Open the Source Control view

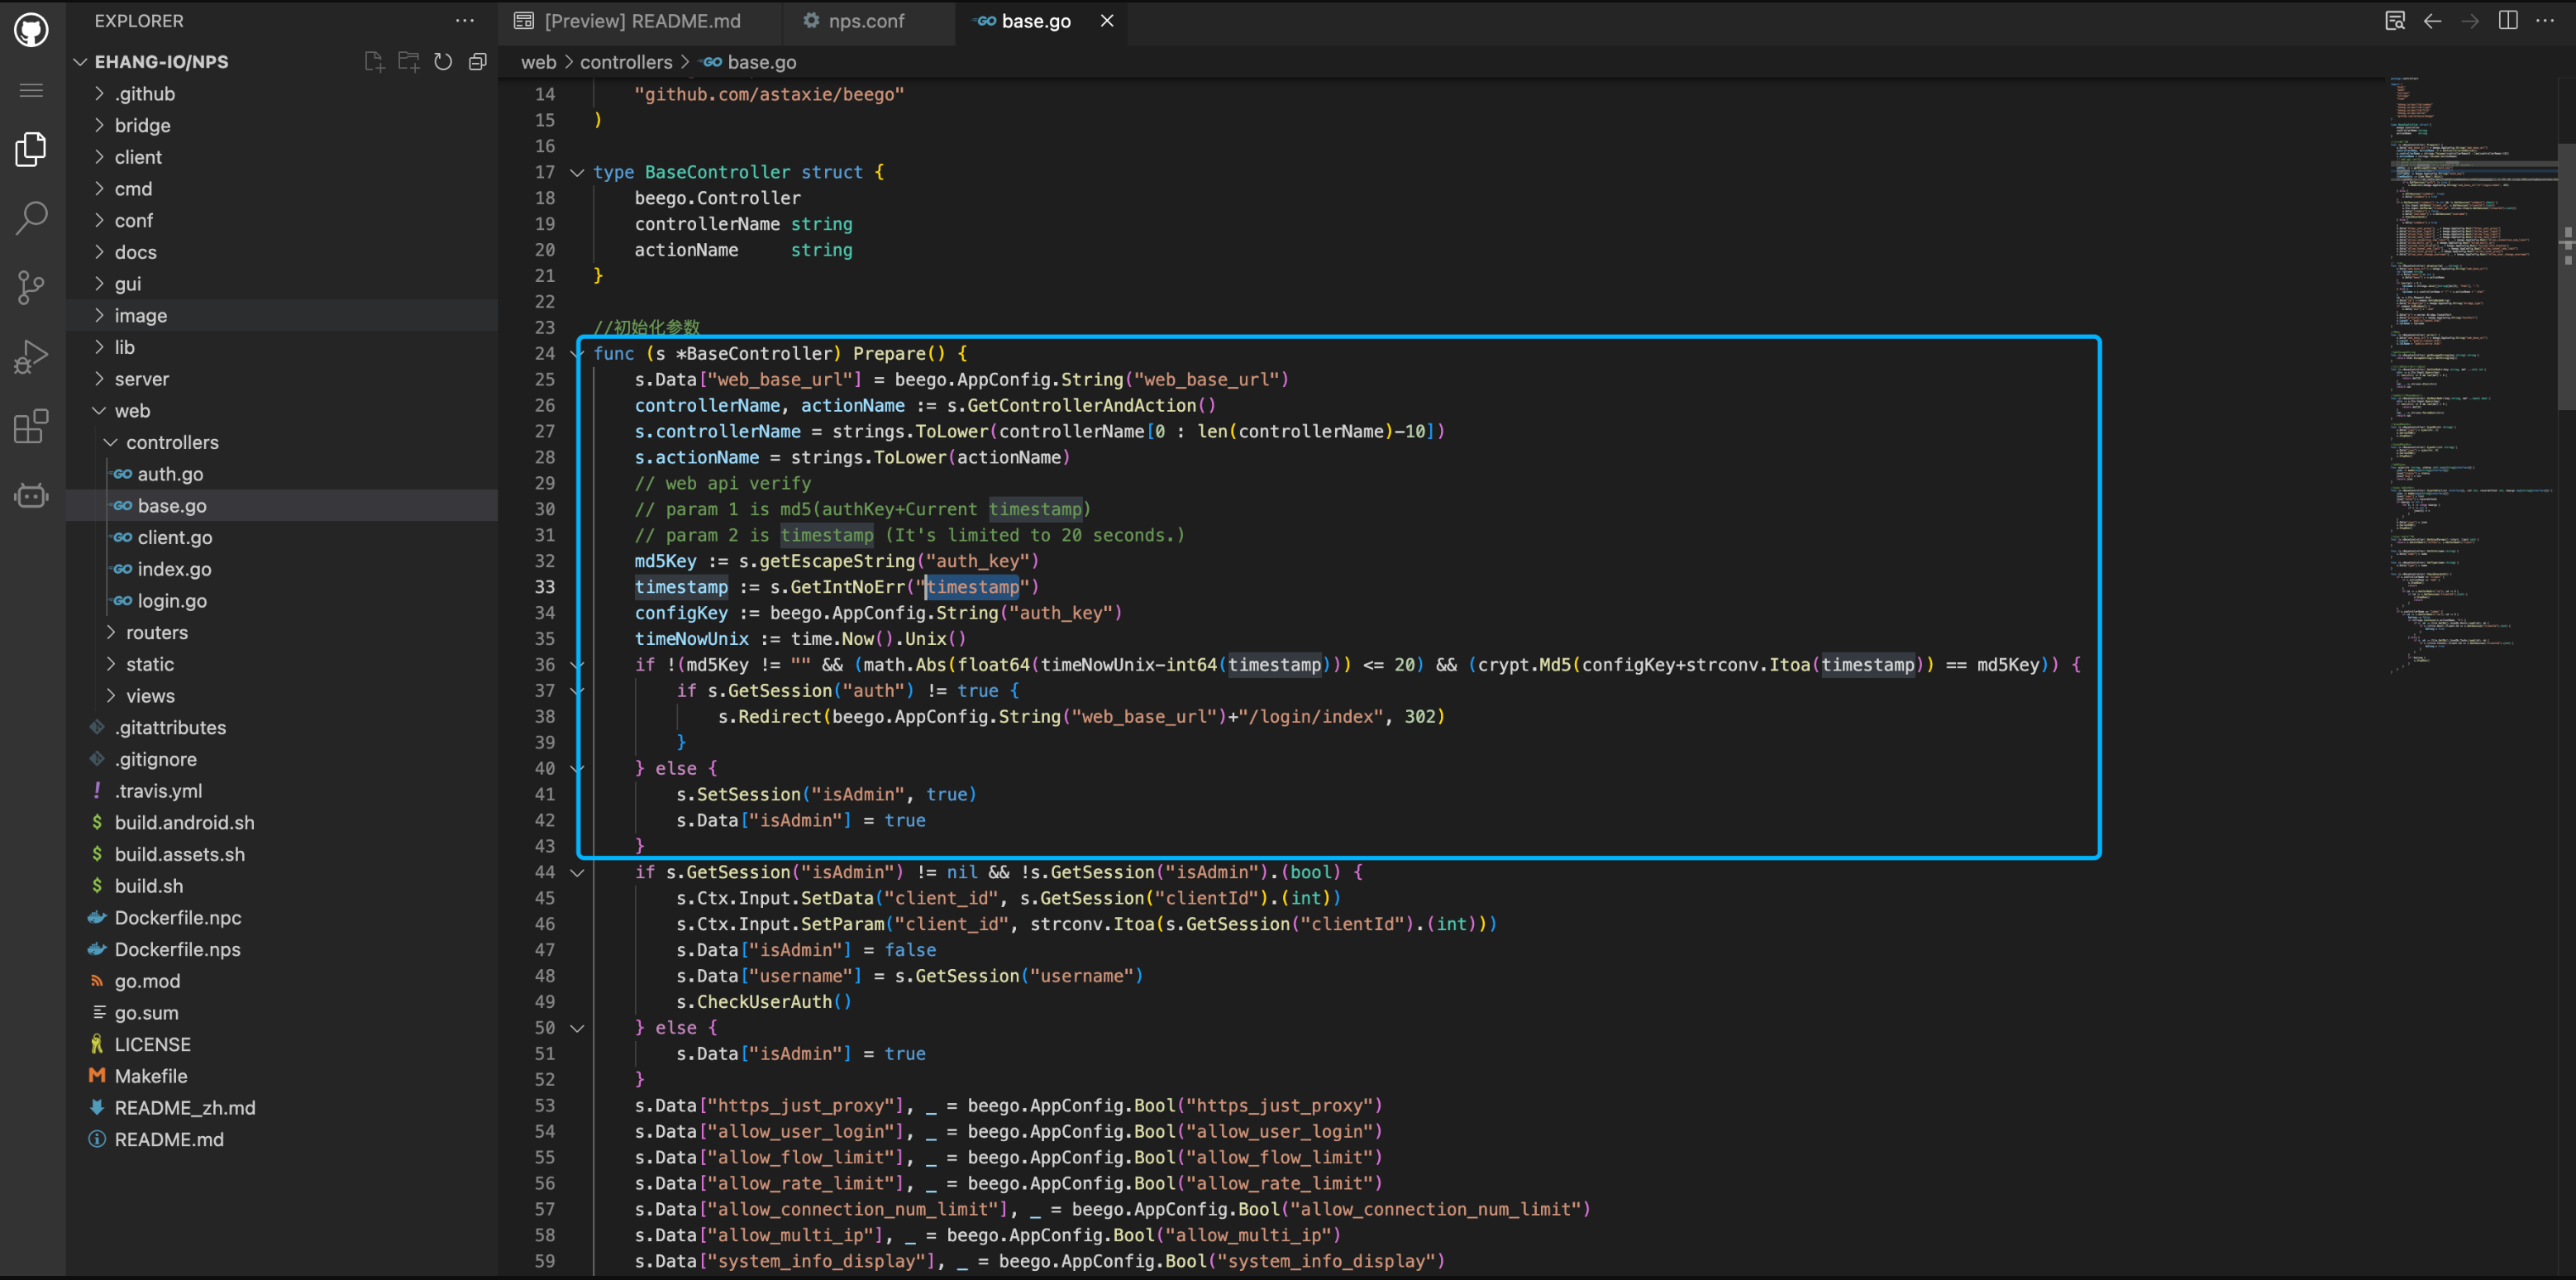point(31,288)
